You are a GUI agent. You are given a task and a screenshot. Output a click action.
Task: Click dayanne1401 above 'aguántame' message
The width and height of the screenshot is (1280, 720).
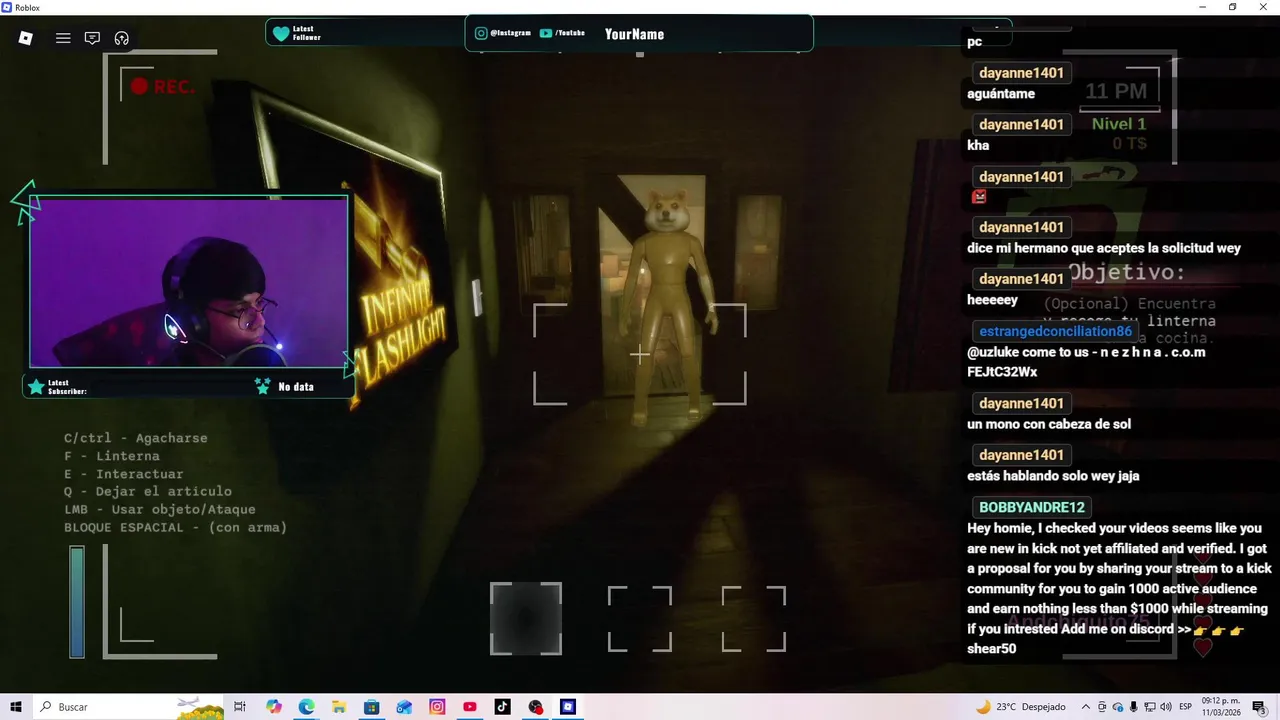click(x=1021, y=73)
